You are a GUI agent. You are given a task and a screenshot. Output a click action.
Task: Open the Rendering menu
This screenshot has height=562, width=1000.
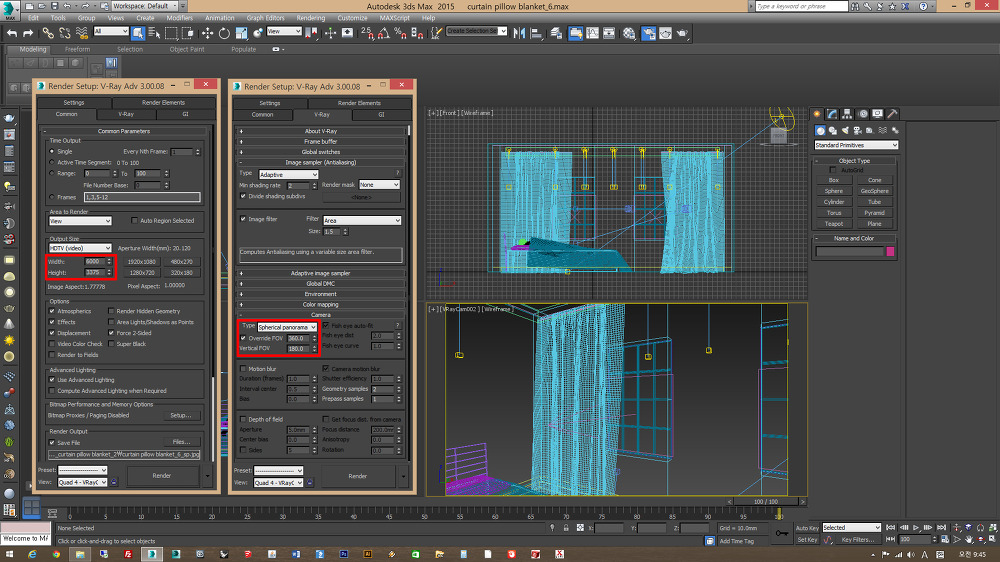311,18
